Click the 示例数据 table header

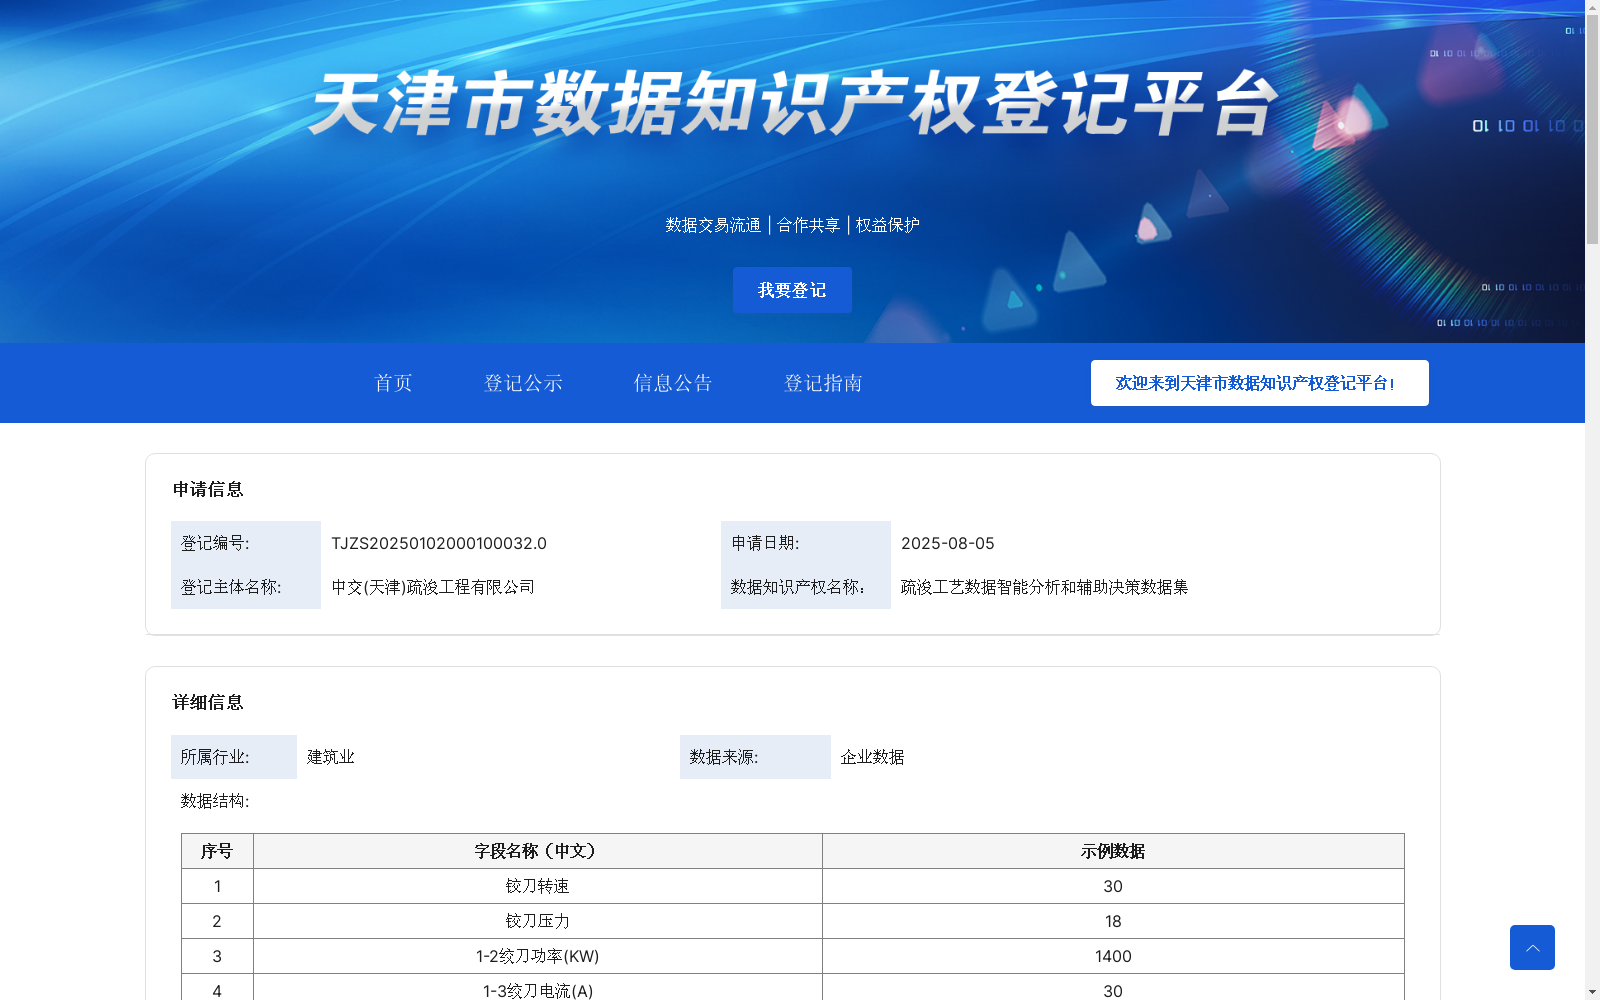(x=1113, y=851)
